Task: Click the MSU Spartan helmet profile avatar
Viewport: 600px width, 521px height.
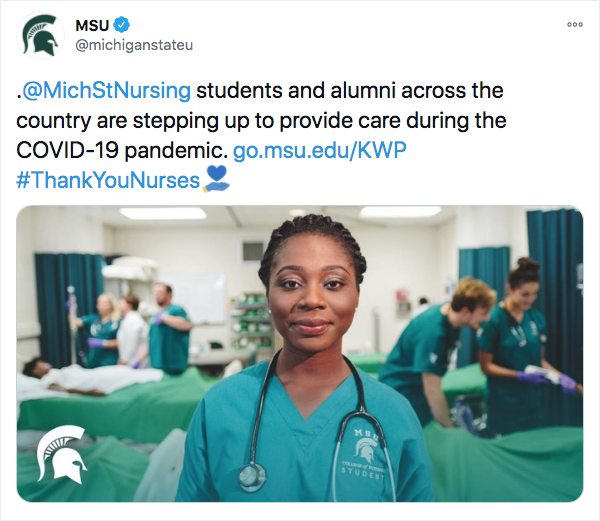Action: pos(41,36)
